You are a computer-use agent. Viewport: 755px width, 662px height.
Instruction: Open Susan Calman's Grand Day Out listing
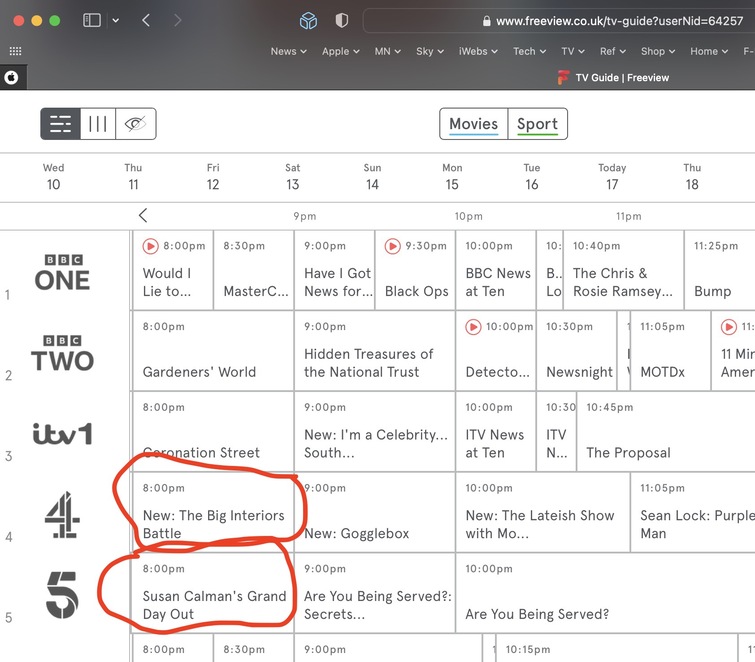(213, 593)
